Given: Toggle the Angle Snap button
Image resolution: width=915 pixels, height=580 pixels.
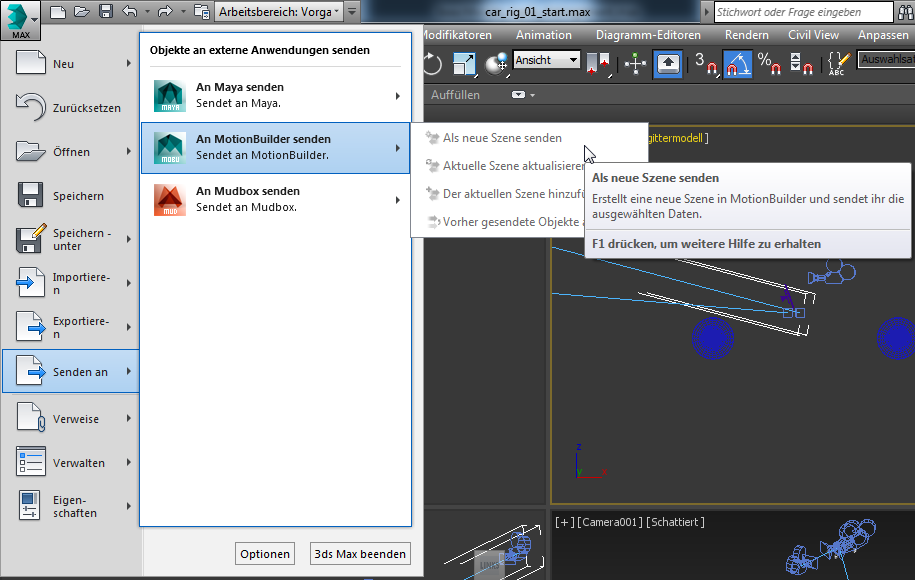Looking at the screenshot, I should tap(738, 64).
